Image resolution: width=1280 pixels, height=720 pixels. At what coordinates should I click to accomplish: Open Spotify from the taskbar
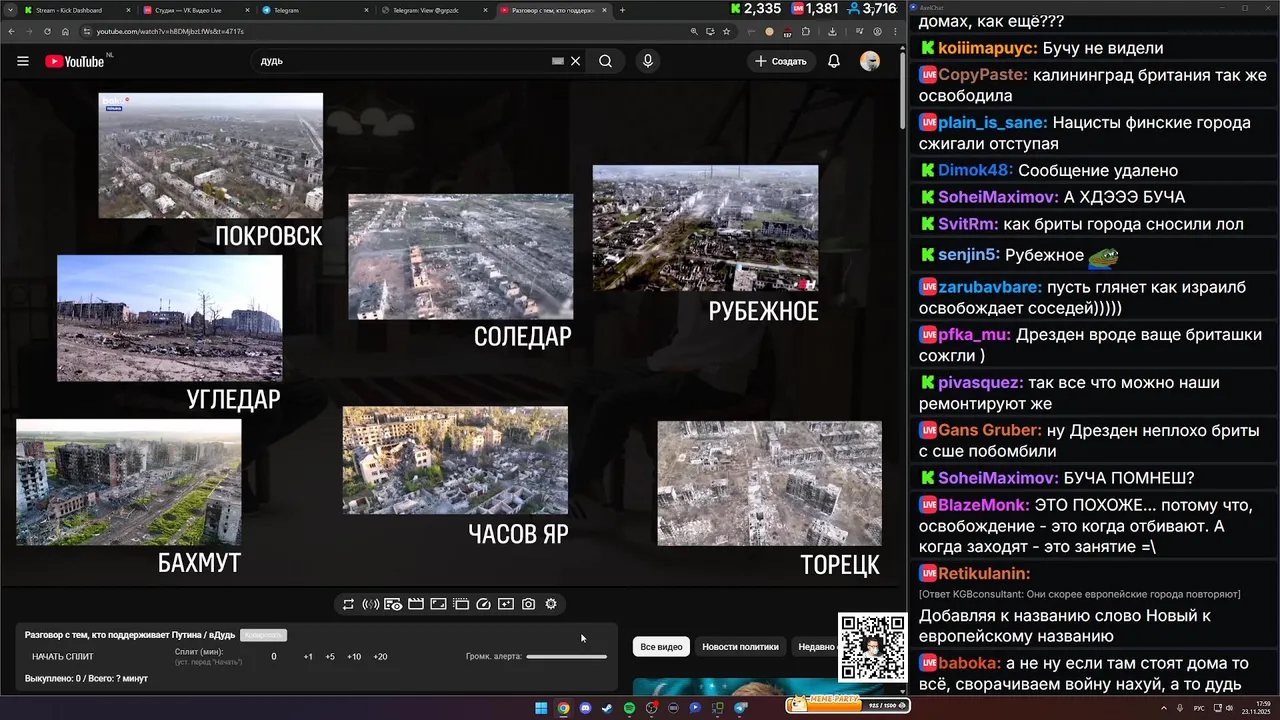click(629, 708)
